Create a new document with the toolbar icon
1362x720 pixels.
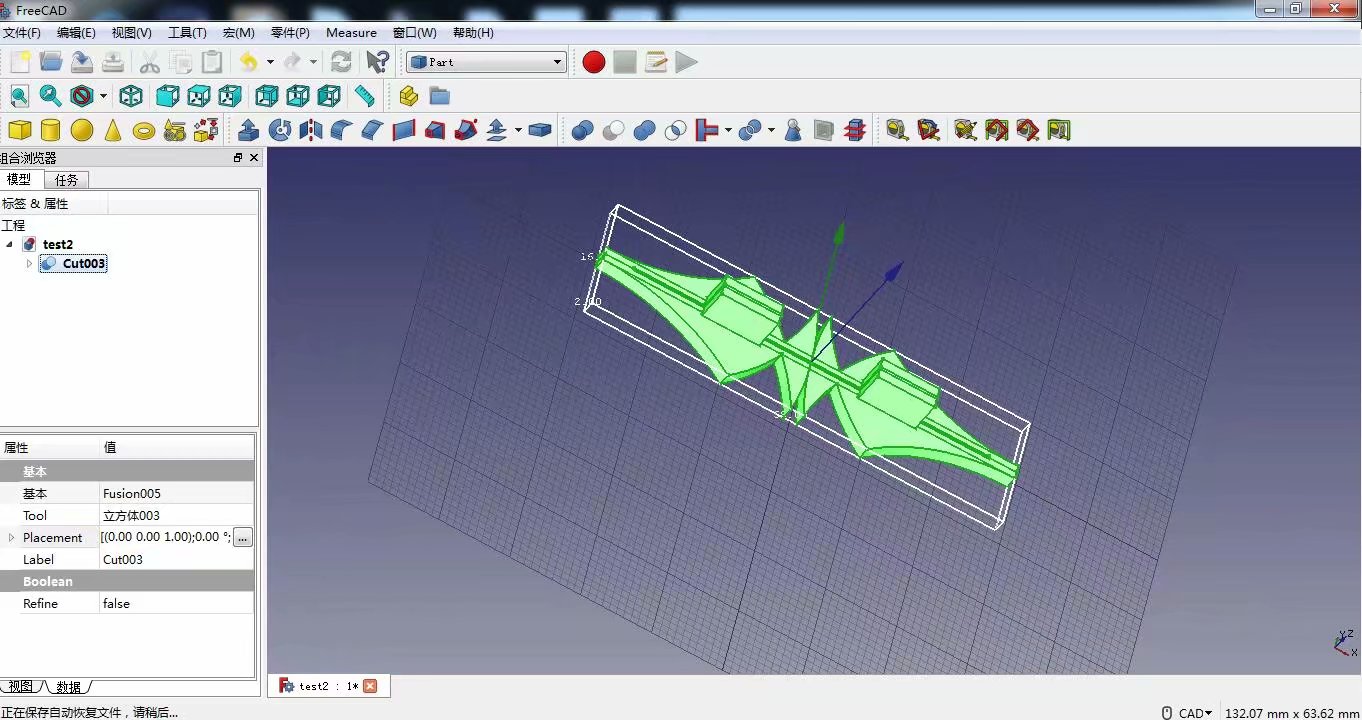click(x=20, y=62)
